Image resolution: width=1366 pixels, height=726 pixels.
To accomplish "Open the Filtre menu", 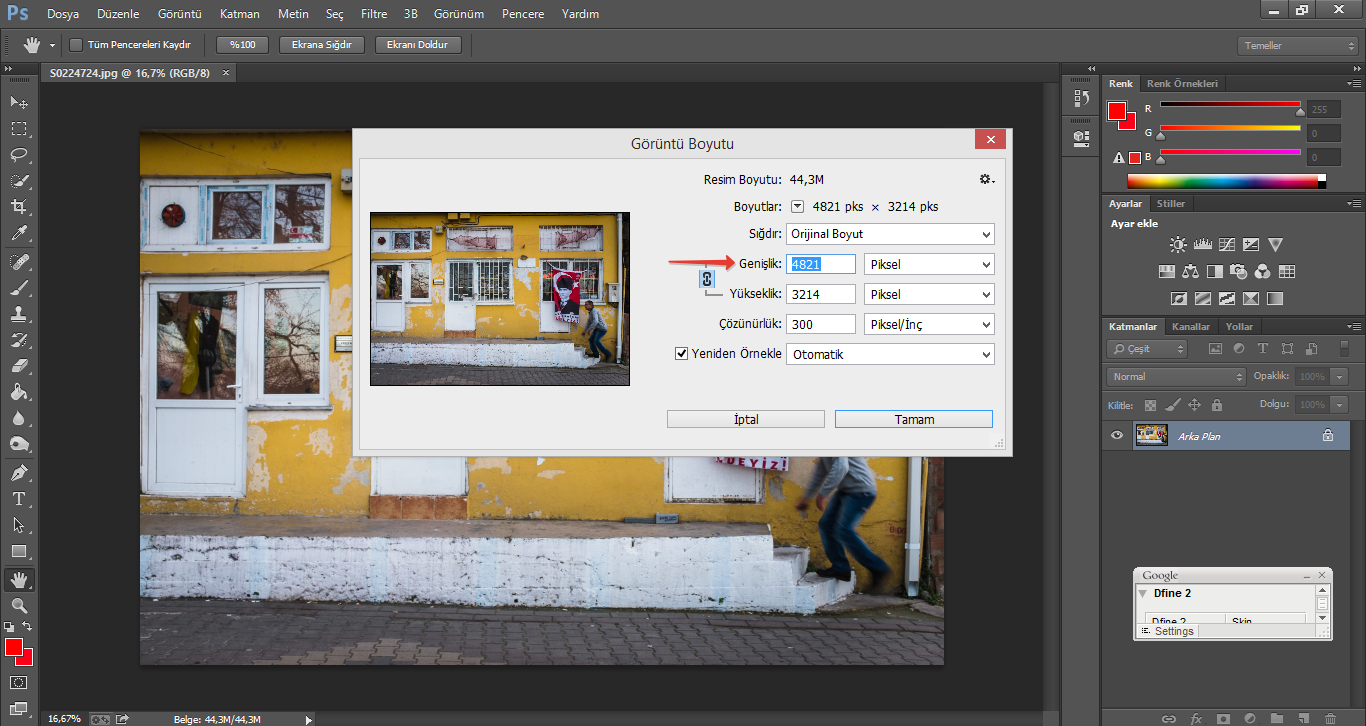I will (x=373, y=14).
